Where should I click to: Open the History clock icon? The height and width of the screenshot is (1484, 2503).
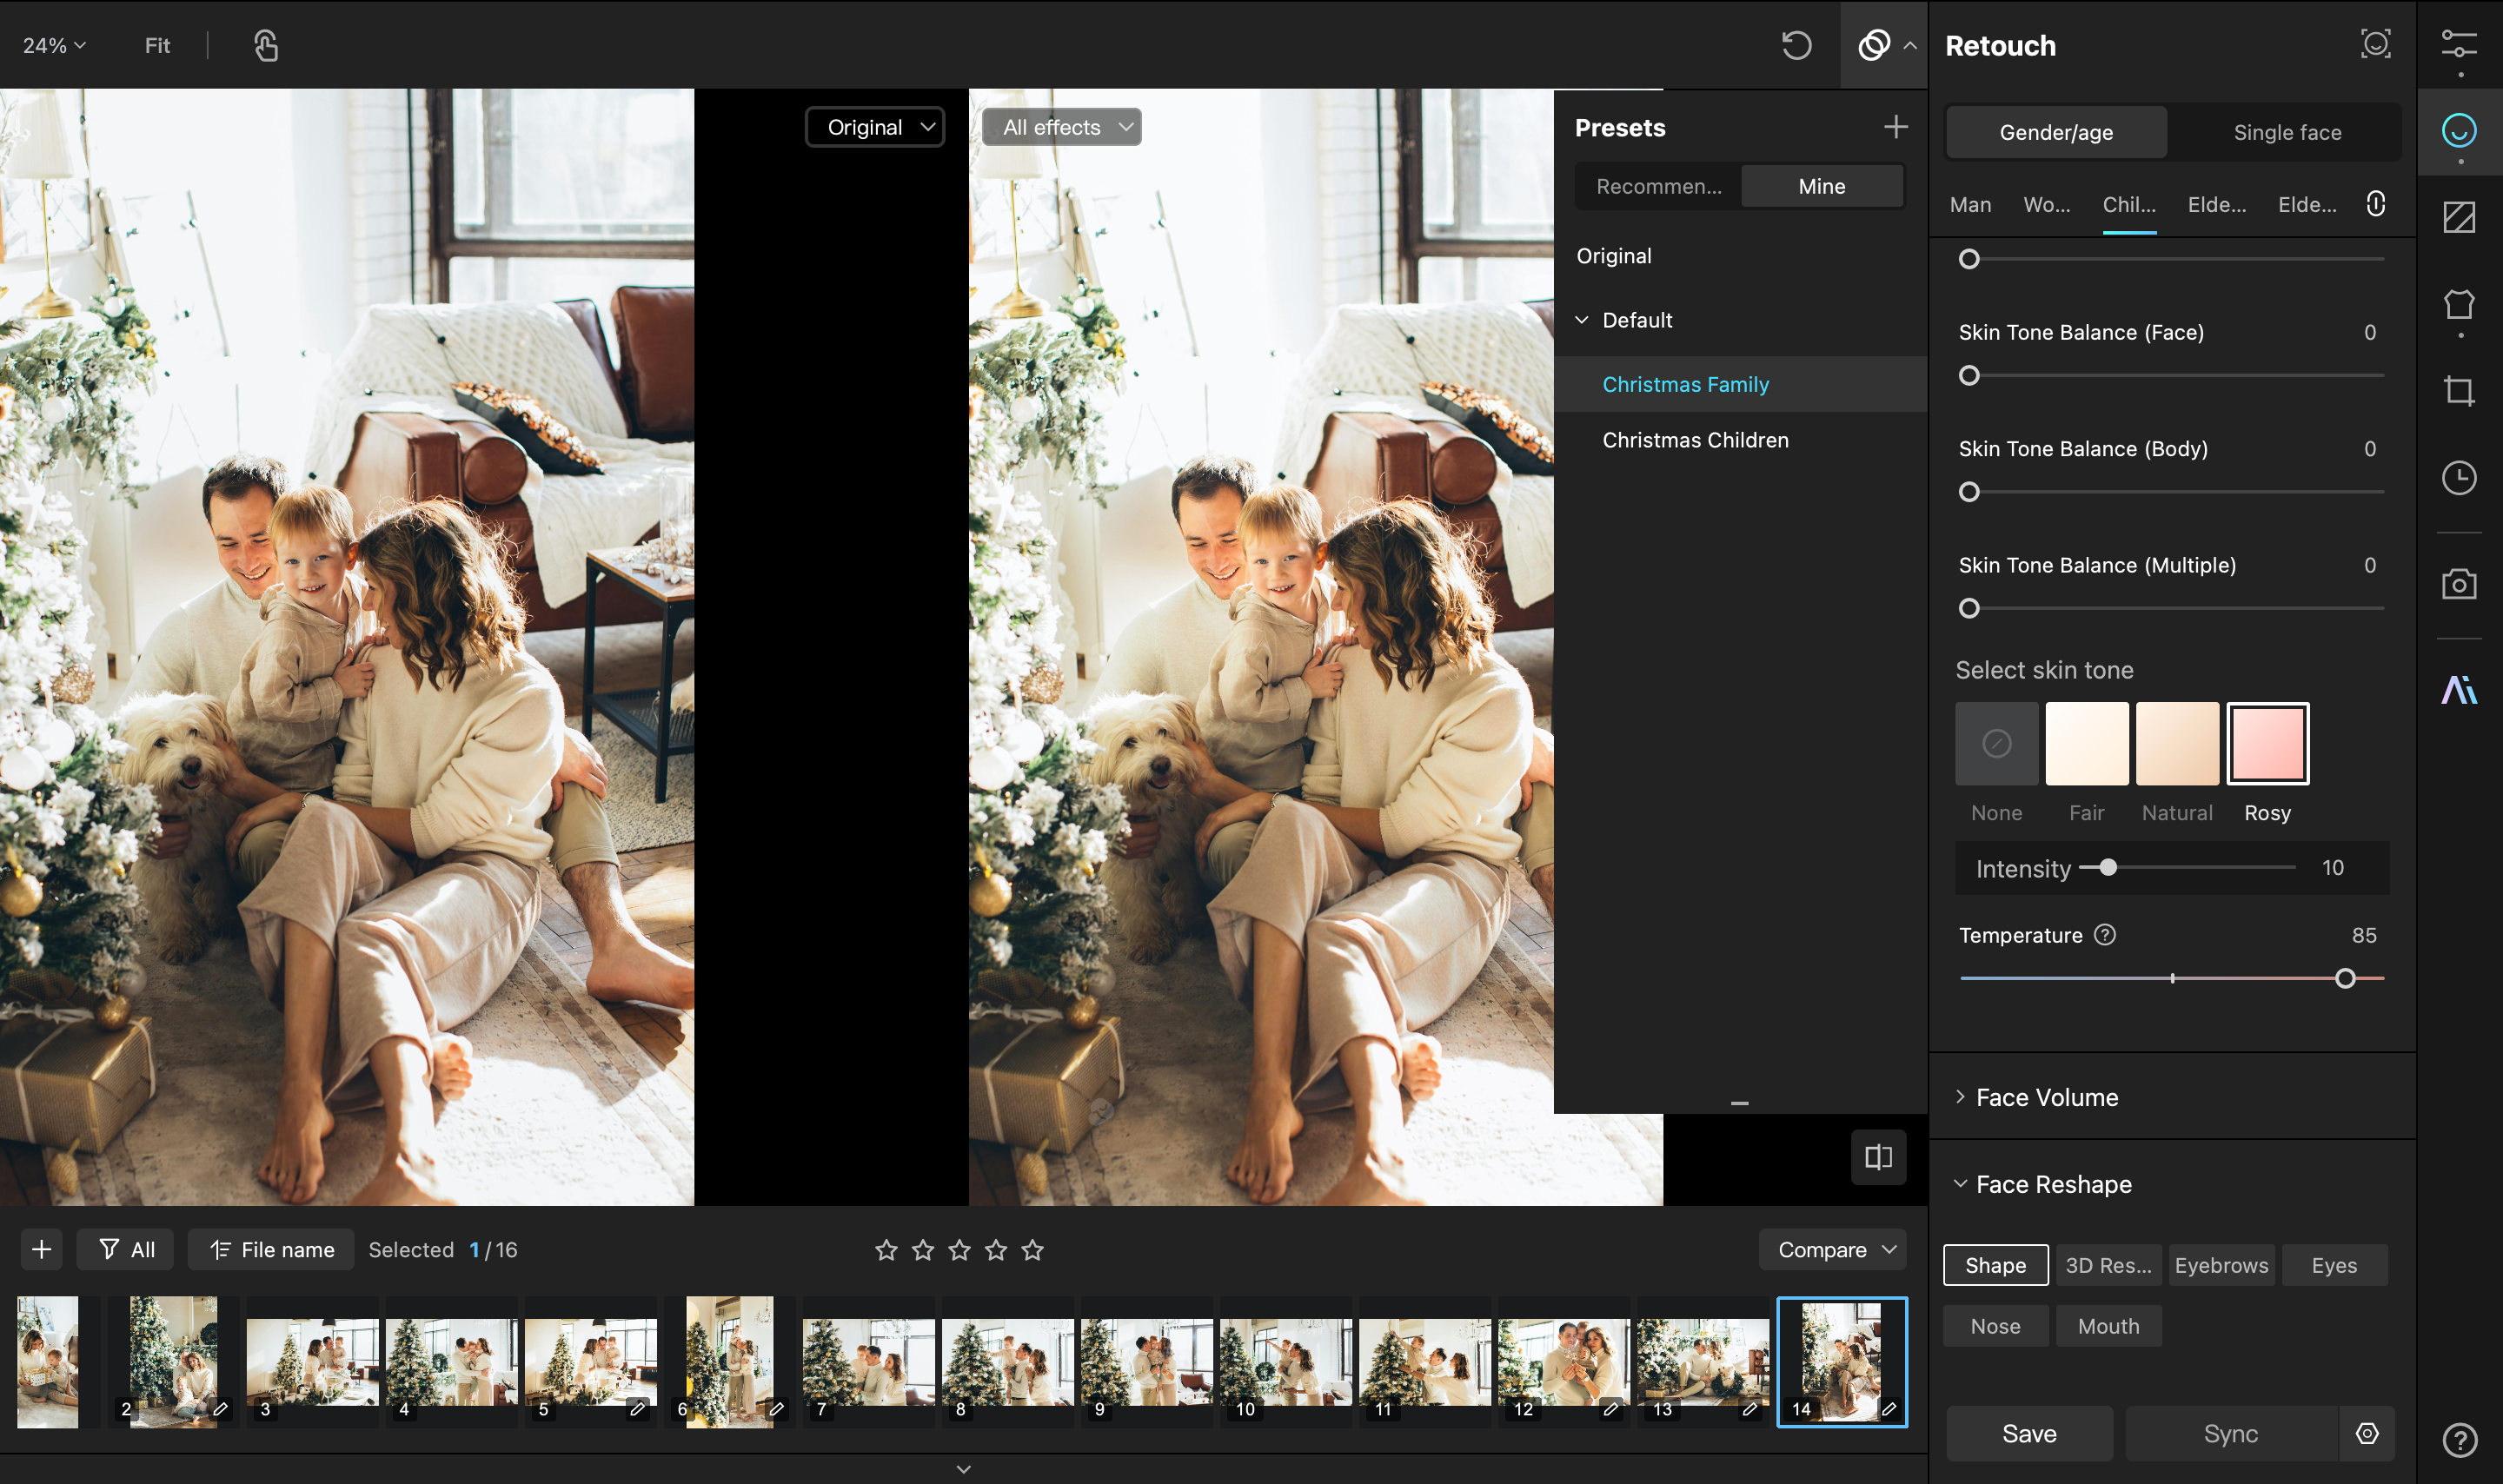click(2458, 478)
